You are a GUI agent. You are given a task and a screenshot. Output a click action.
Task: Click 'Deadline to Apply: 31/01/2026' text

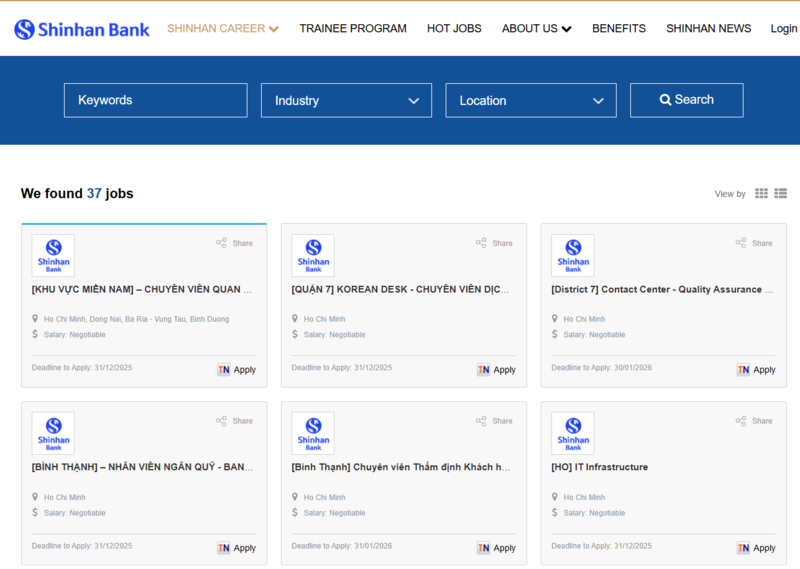pyautogui.click(x=342, y=546)
